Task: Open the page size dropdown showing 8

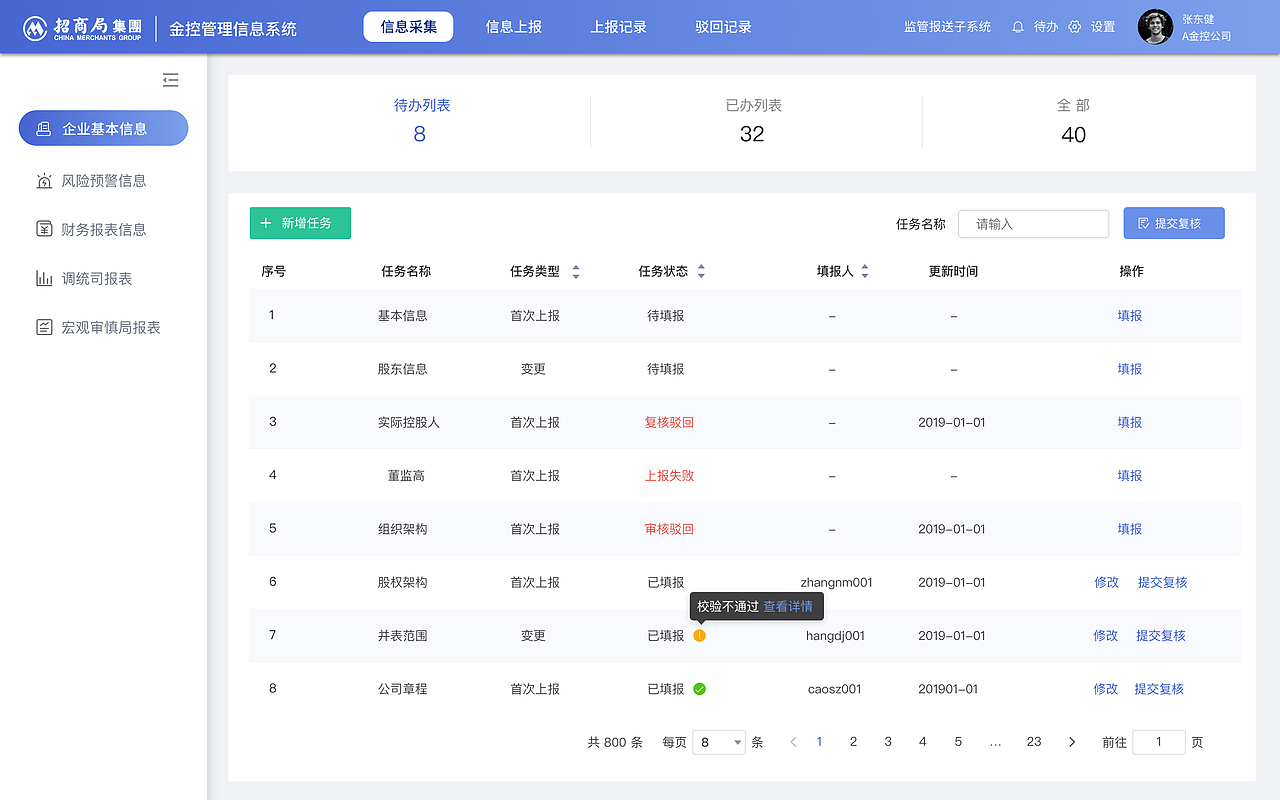Action: point(719,742)
